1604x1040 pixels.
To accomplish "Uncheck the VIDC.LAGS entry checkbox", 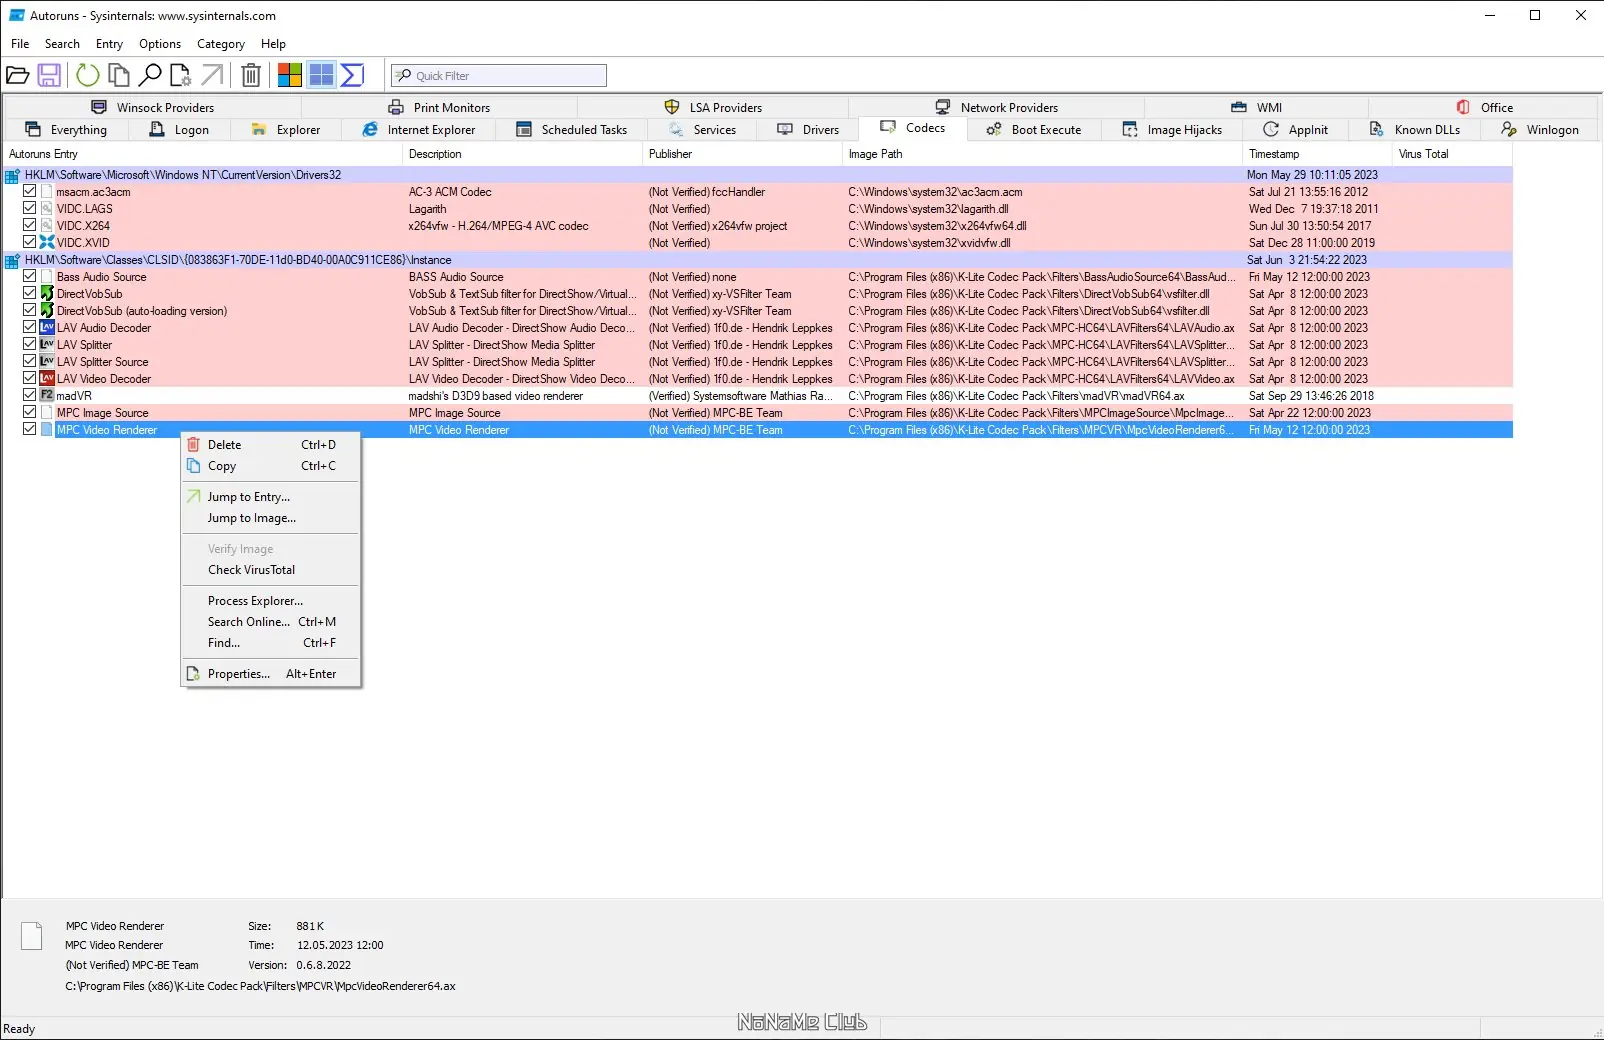I will click(30, 208).
